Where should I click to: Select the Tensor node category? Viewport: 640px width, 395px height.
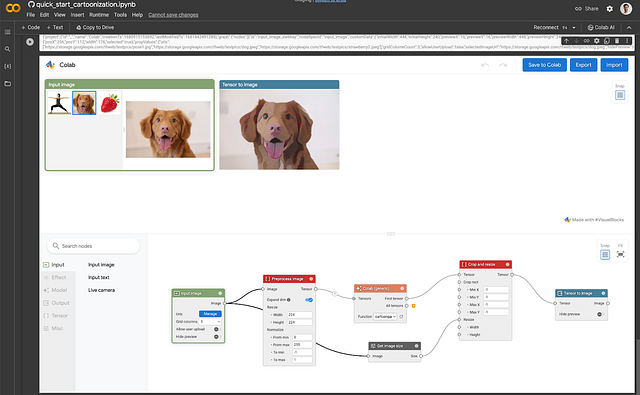click(58, 316)
